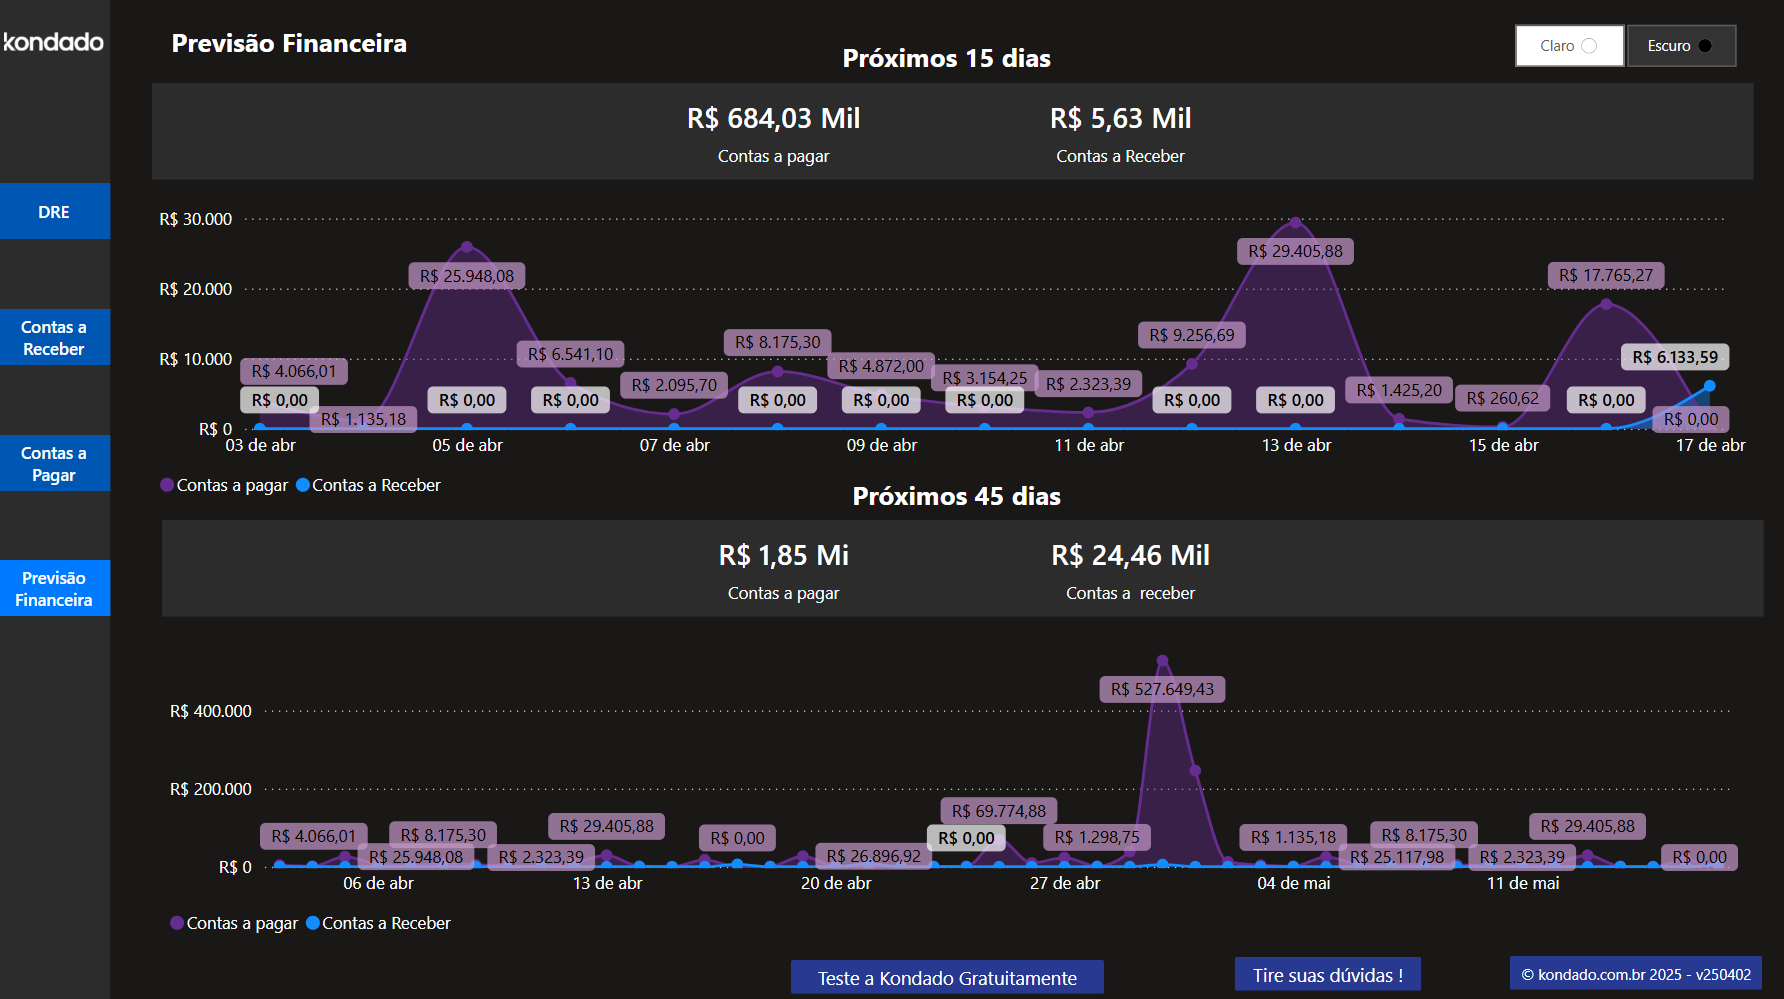Click the R$ 17.765,27 data label on 16 de abr
Image resolution: width=1784 pixels, height=999 pixels.
point(1605,275)
